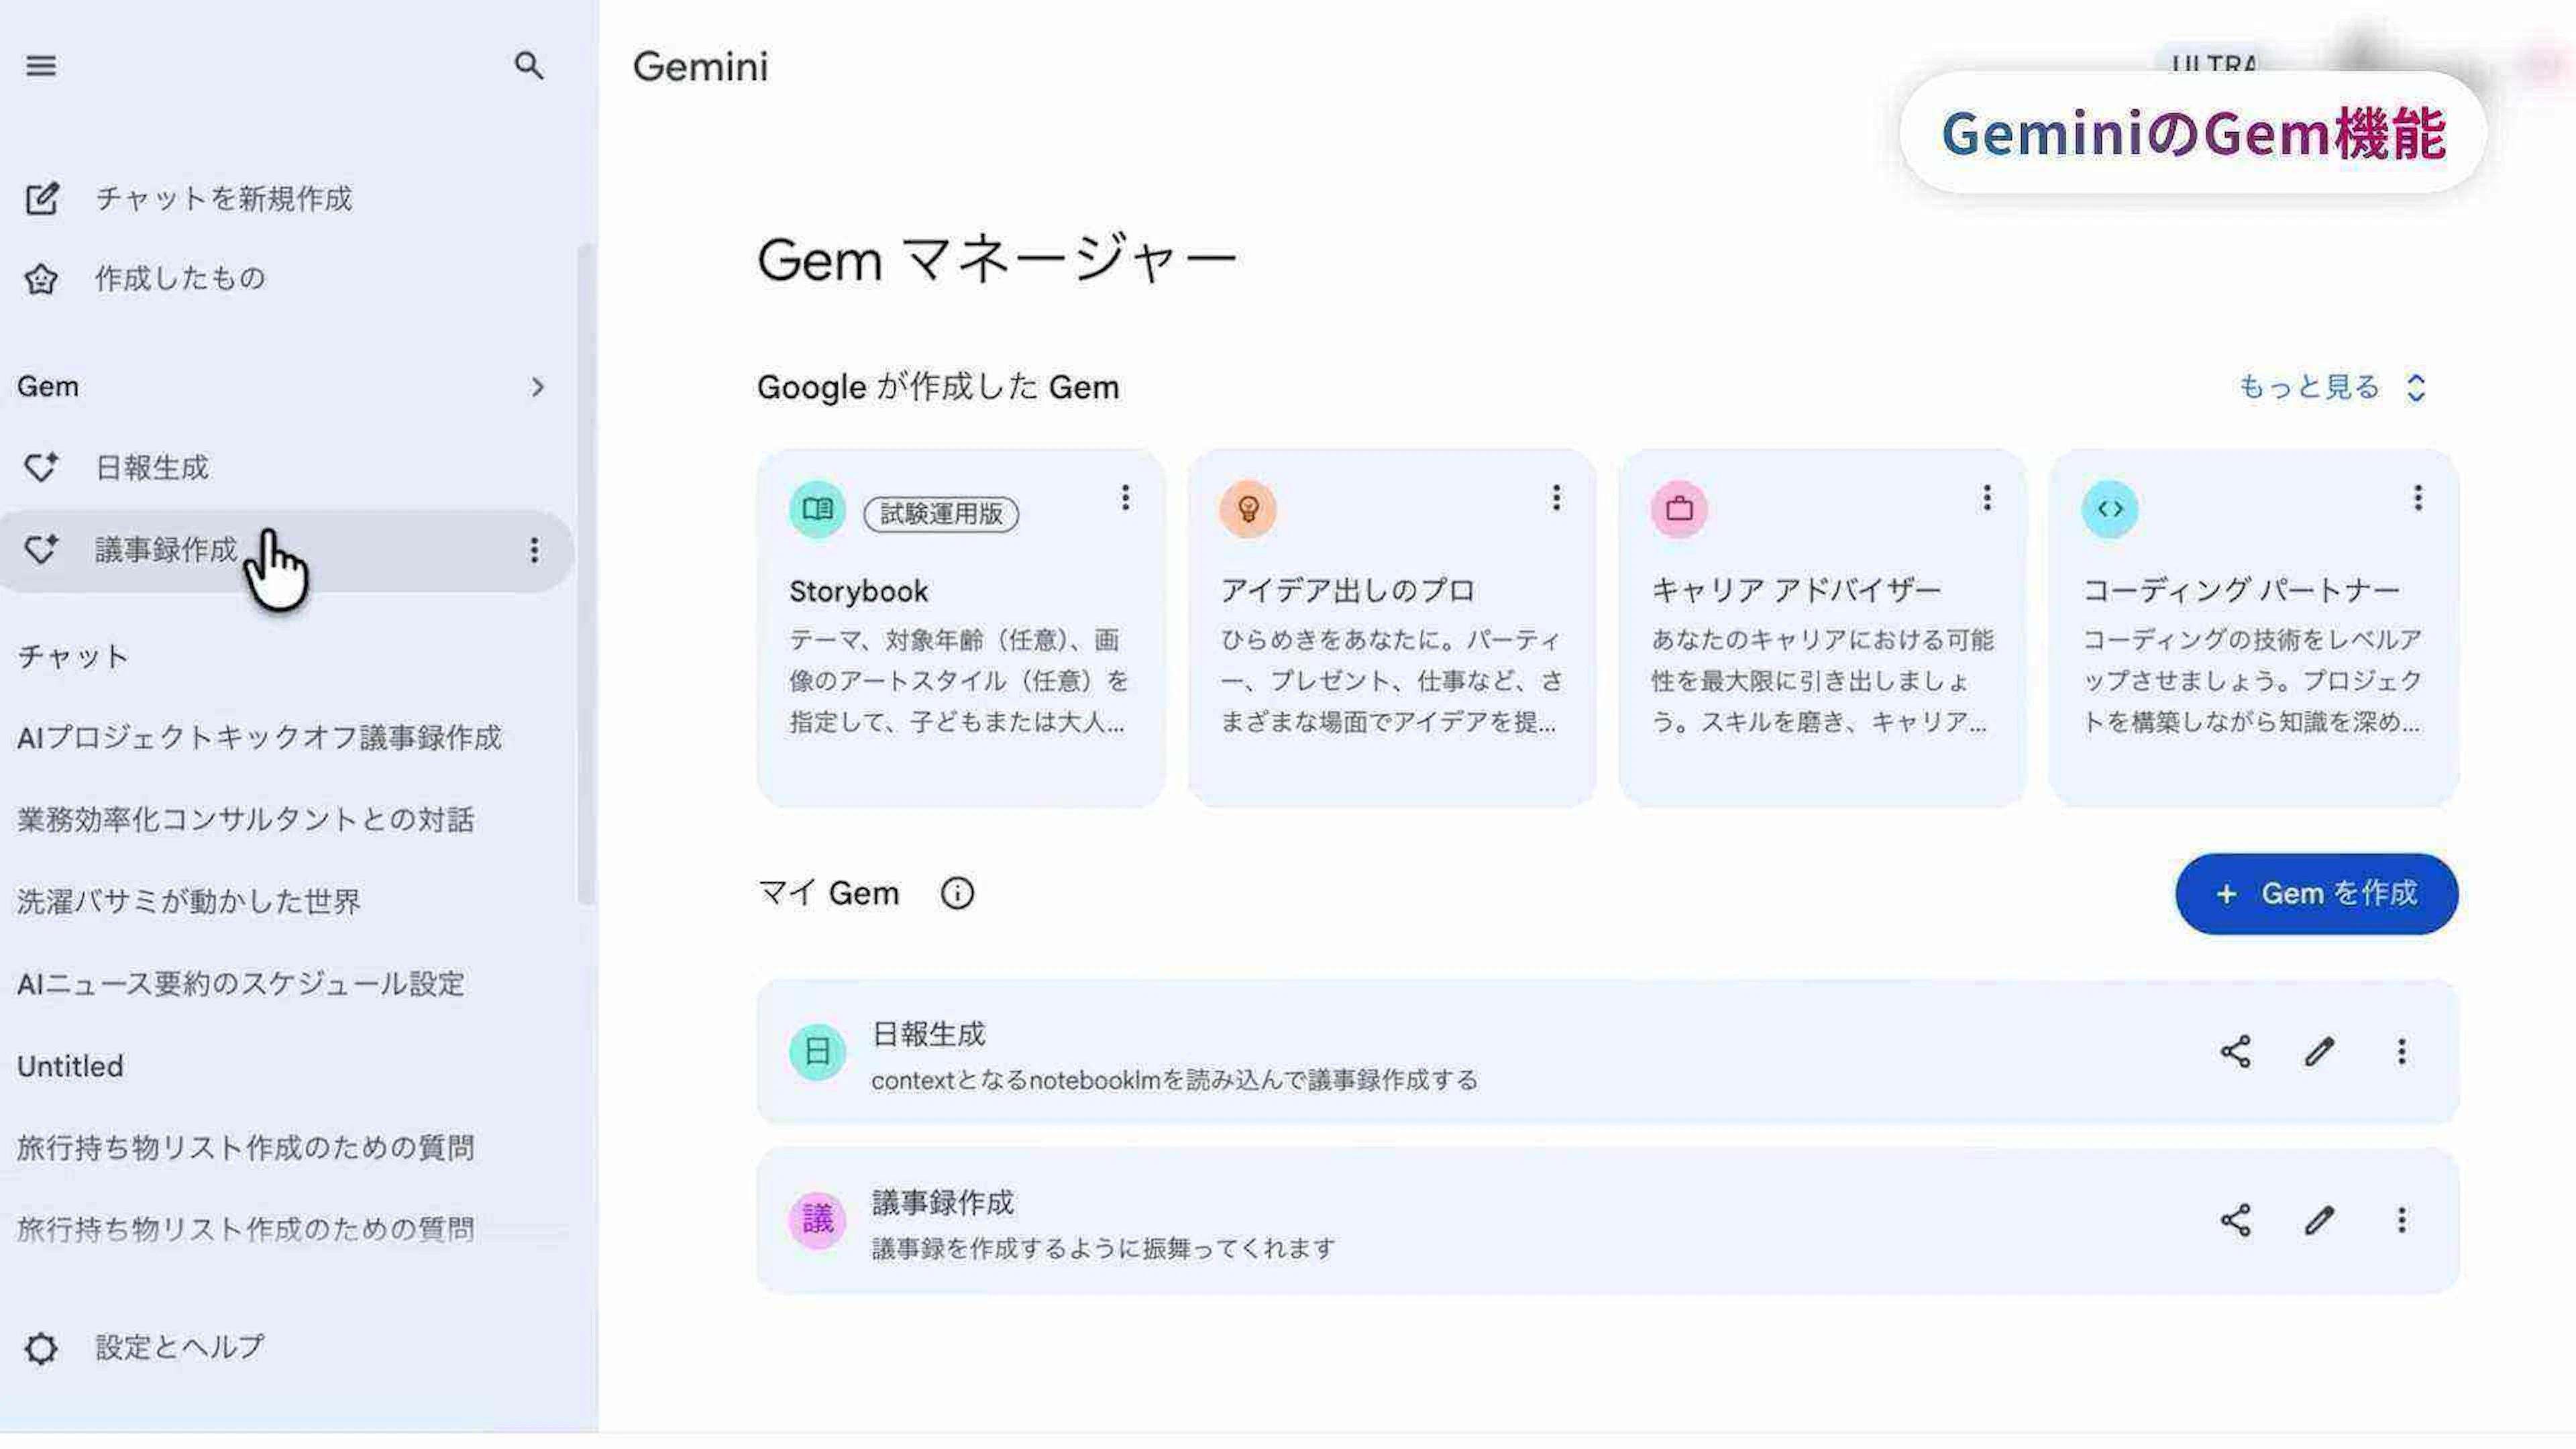Expand the Gem section chevron in the sidebar
This screenshot has width=2576, height=1449.
[537, 387]
